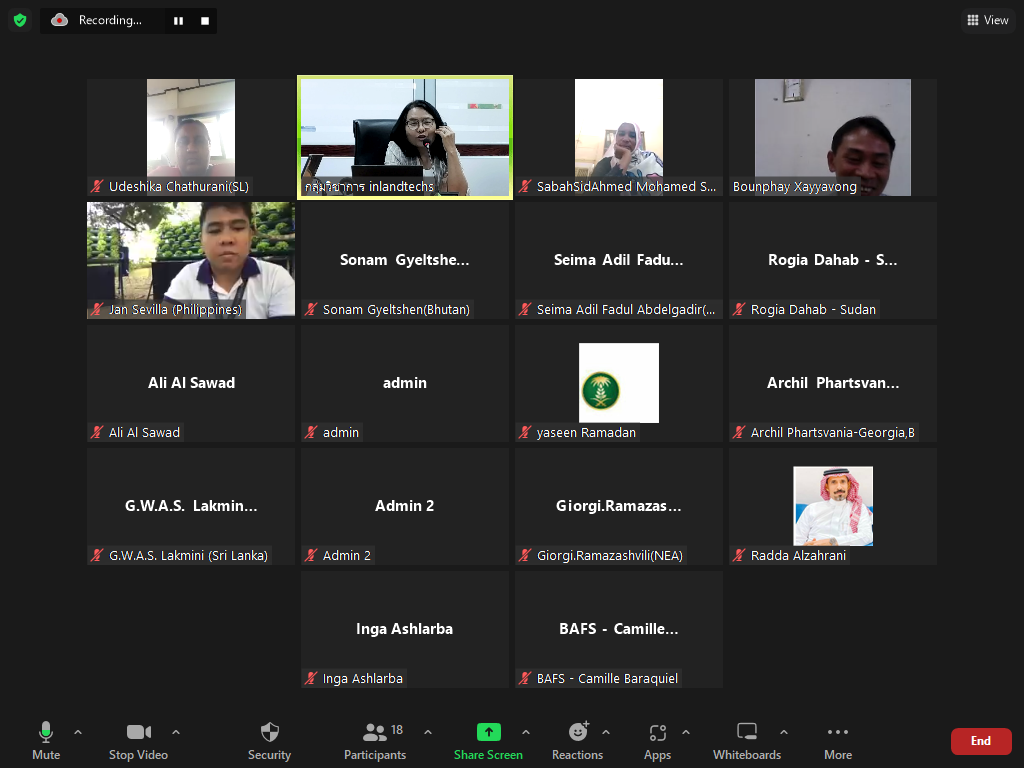Click muted mic icon for Archil Phartsvania-Georgia
Image resolution: width=1024 pixels, height=768 pixels.
(739, 432)
